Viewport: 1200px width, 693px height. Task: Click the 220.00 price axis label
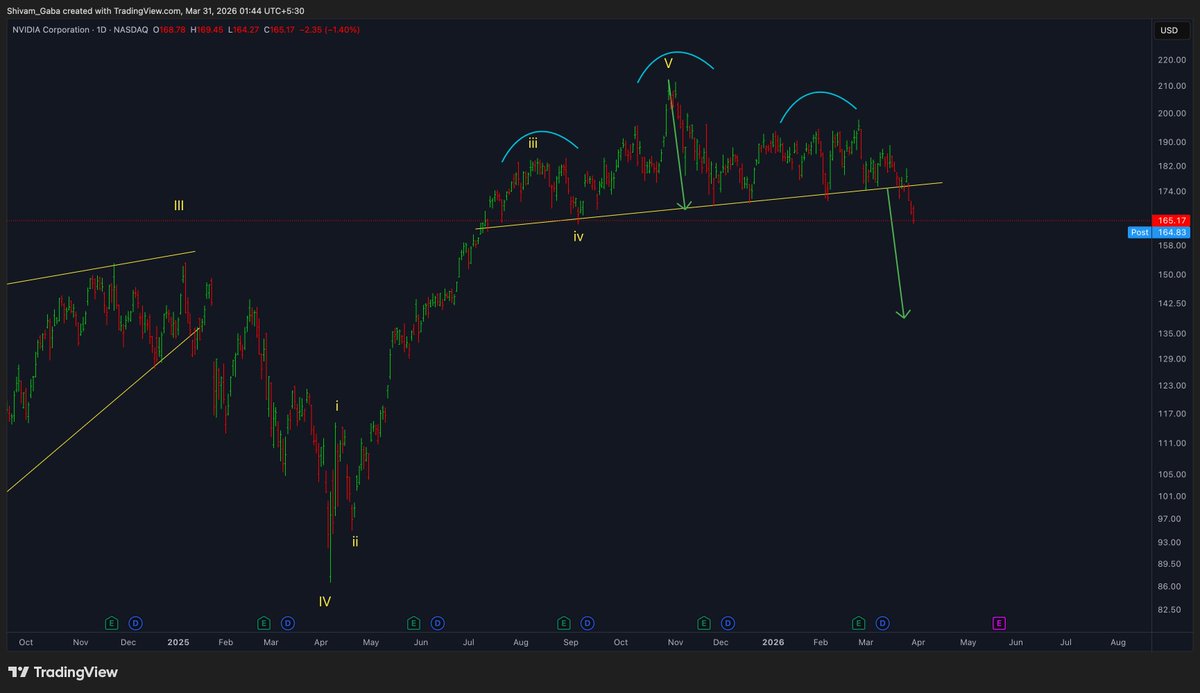pyautogui.click(x=1171, y=60)
